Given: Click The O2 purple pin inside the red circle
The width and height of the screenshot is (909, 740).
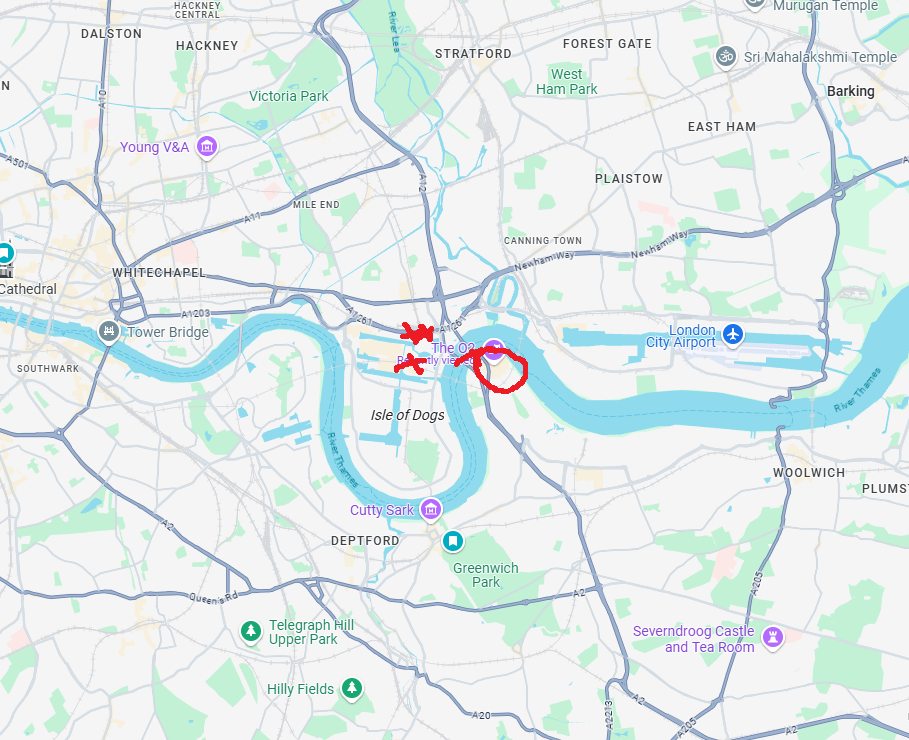Looking at the screenshot, I should [x=494, y=350].
